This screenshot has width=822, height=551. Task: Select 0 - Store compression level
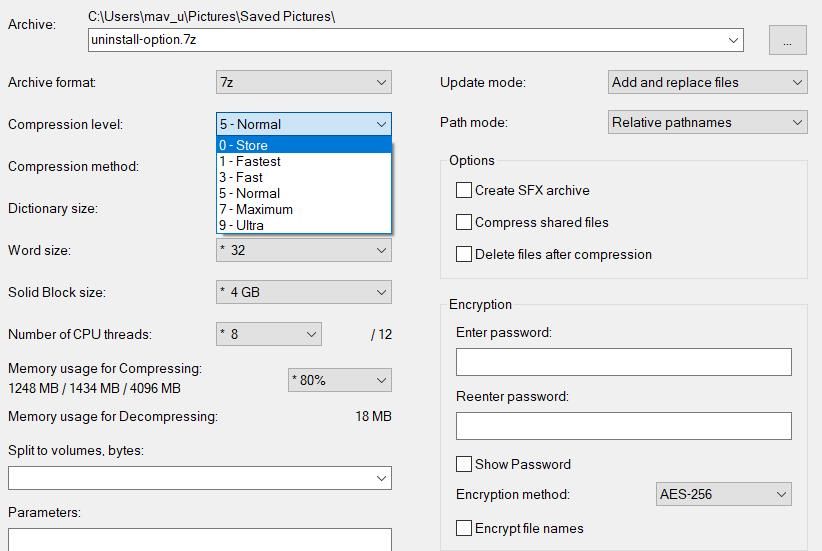(x=304, y=145)
